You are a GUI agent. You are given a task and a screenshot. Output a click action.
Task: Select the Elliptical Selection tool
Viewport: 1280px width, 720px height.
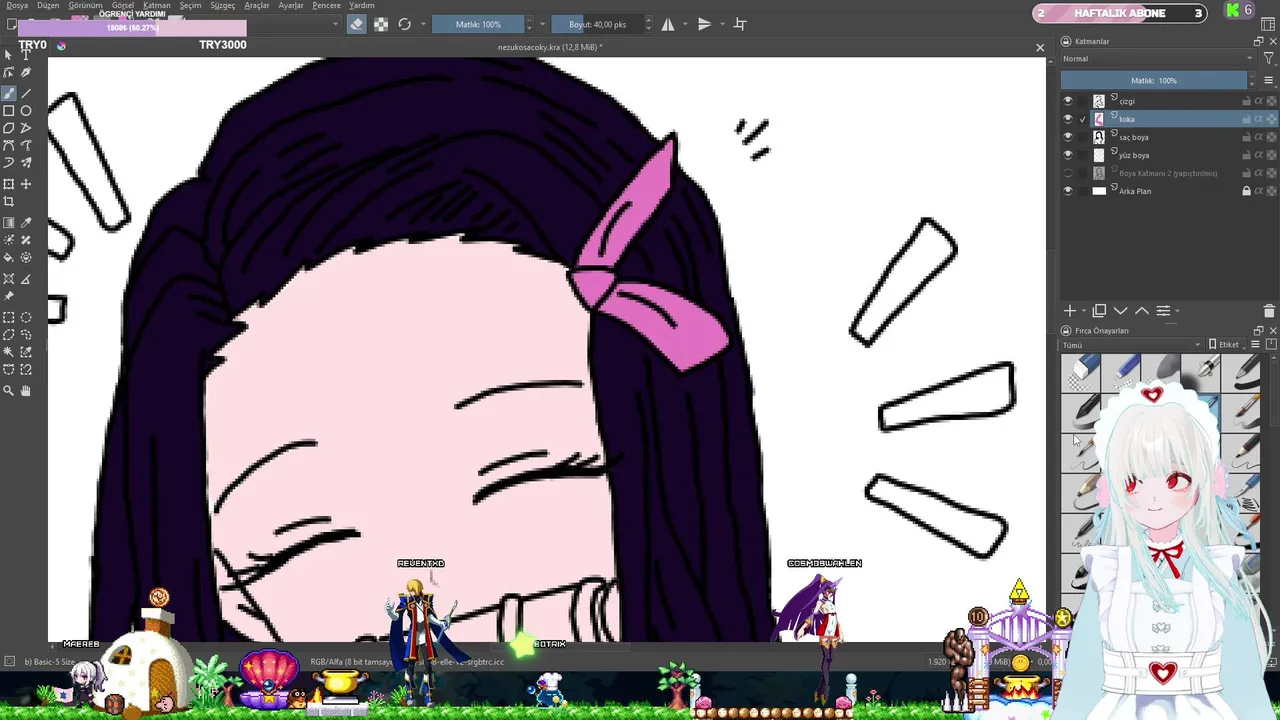pos(26,317)
